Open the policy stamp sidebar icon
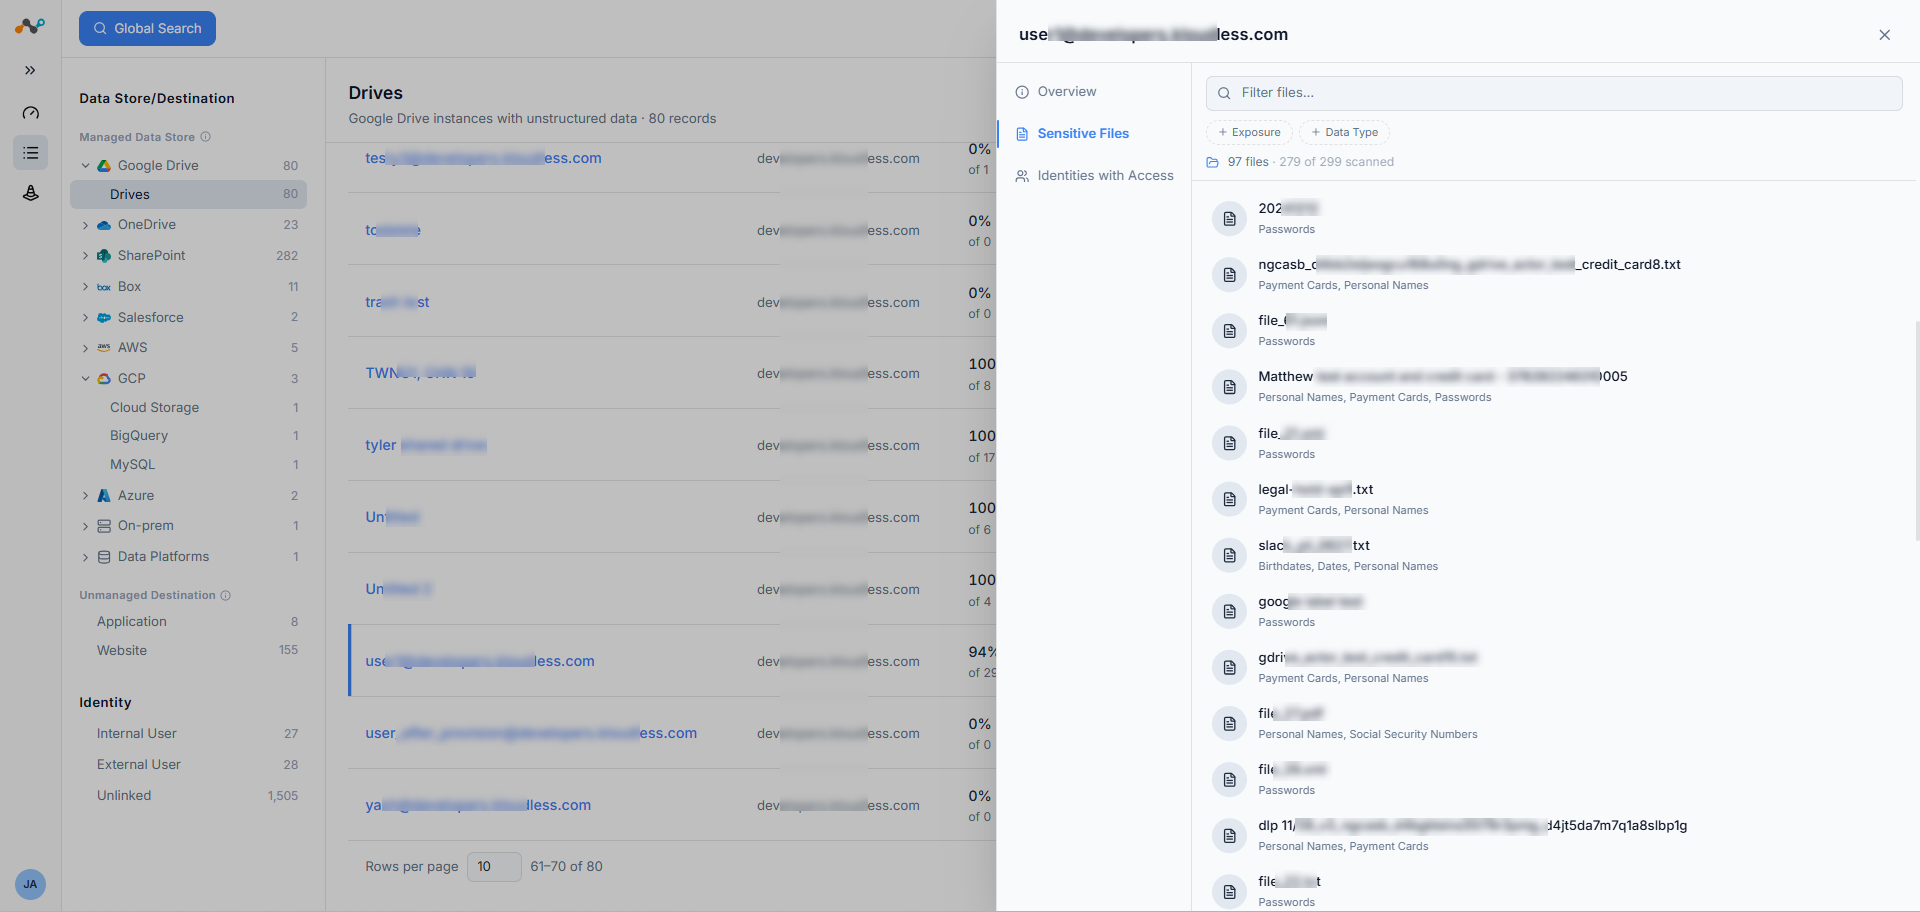Viewport: 1920px width, 912px height. (31, 193)
